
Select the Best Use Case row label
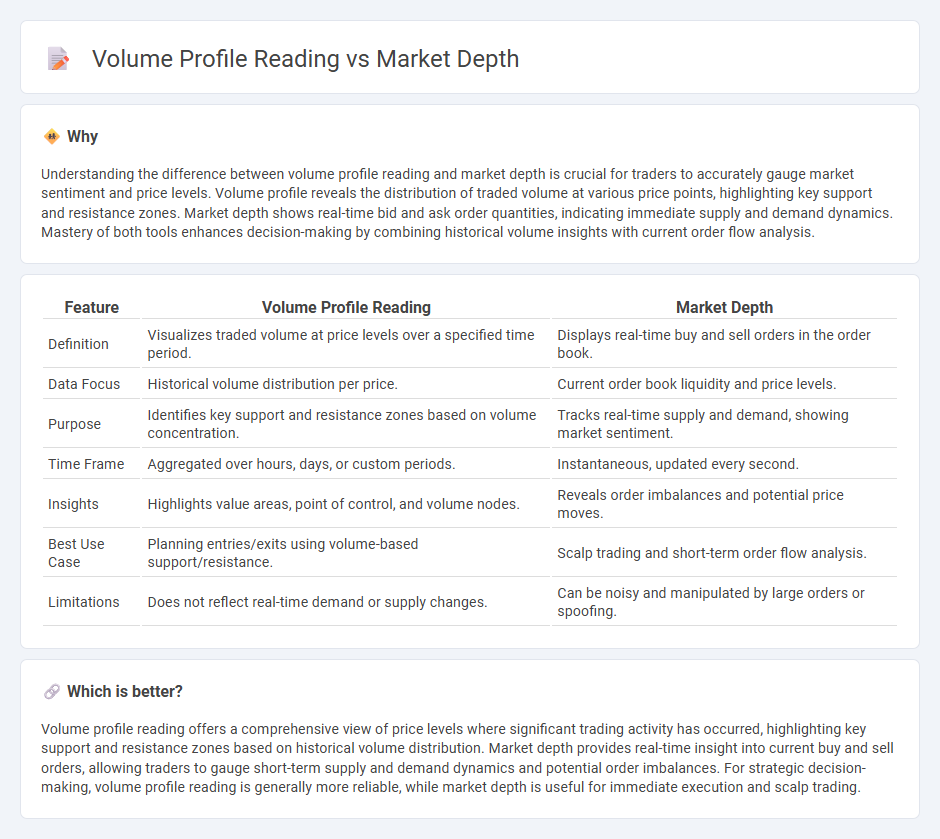pyautogui.click(x=76, y=553)
